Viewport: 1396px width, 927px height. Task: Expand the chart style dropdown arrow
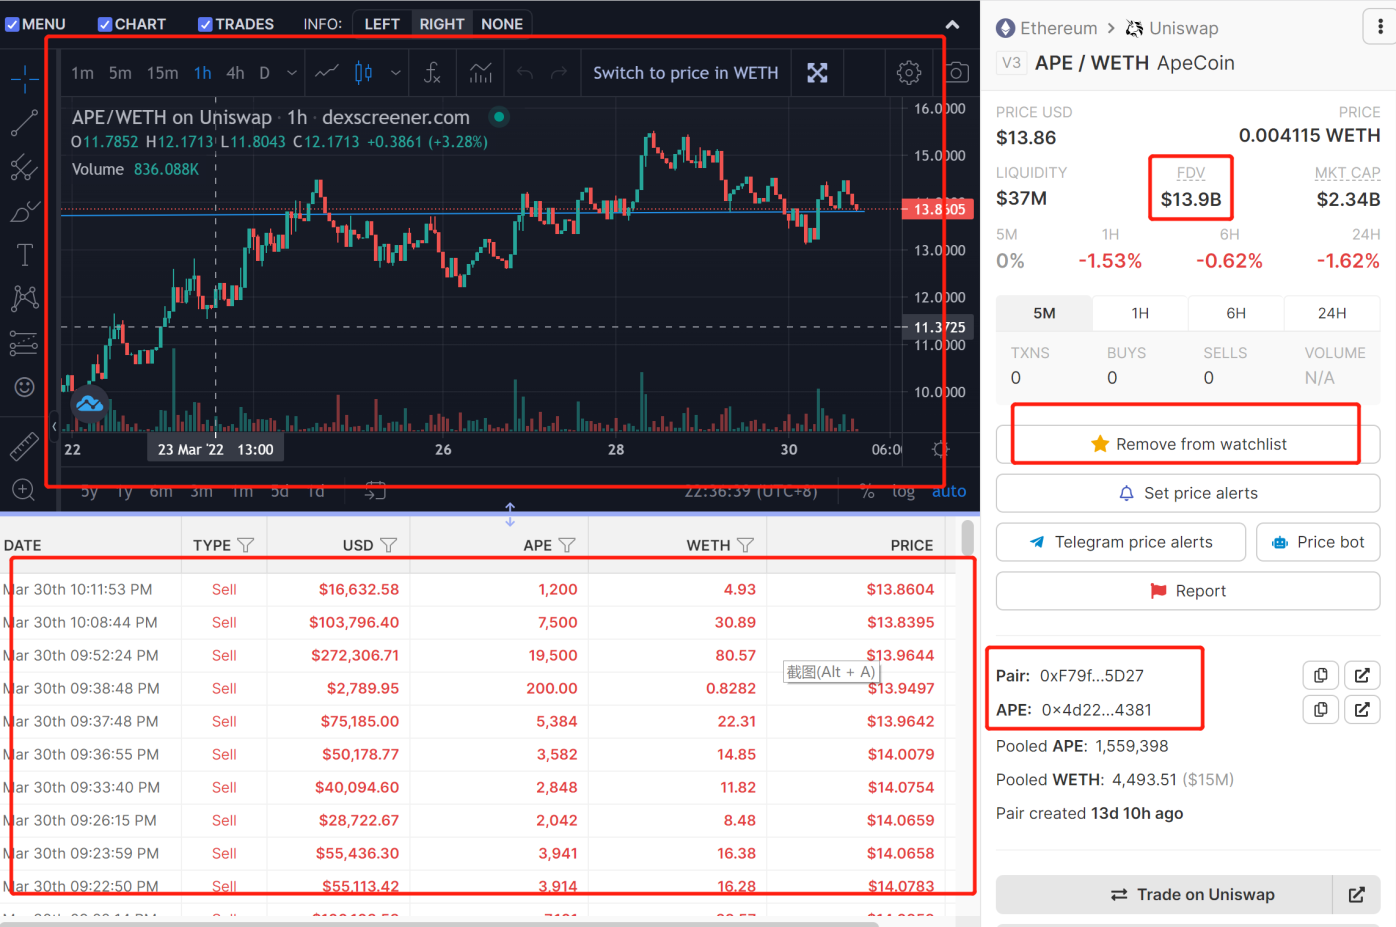[396, 72]
